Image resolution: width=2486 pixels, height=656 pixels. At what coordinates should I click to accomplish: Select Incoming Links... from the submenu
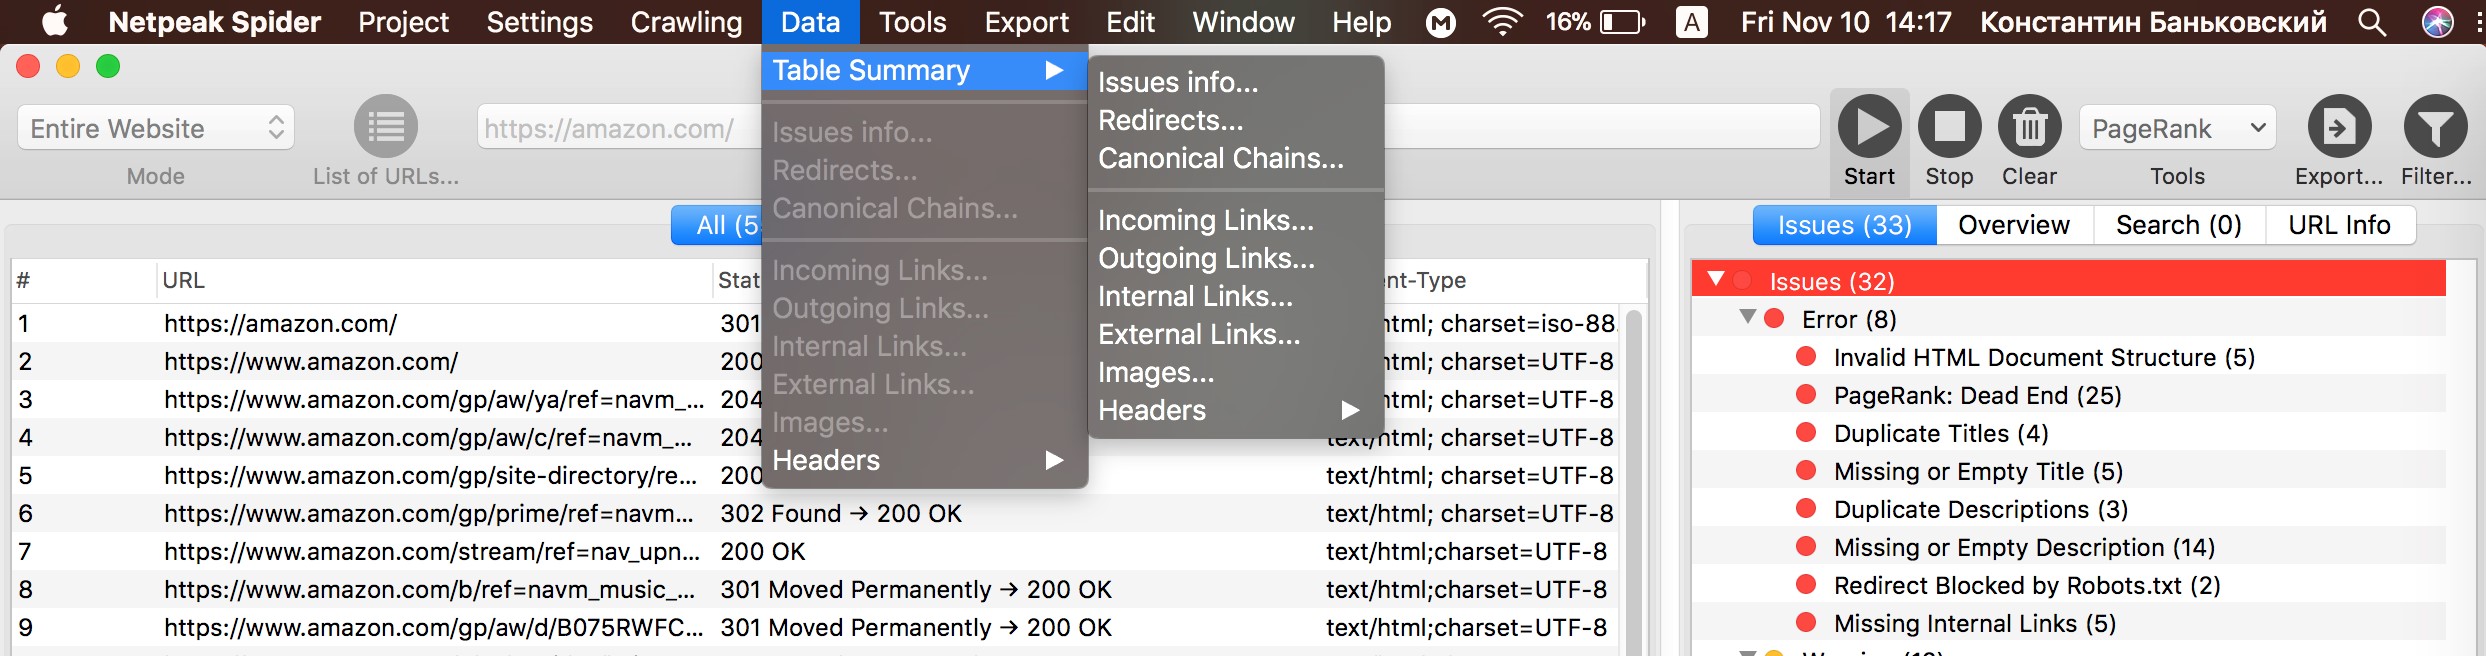[x=1205, y=220]
